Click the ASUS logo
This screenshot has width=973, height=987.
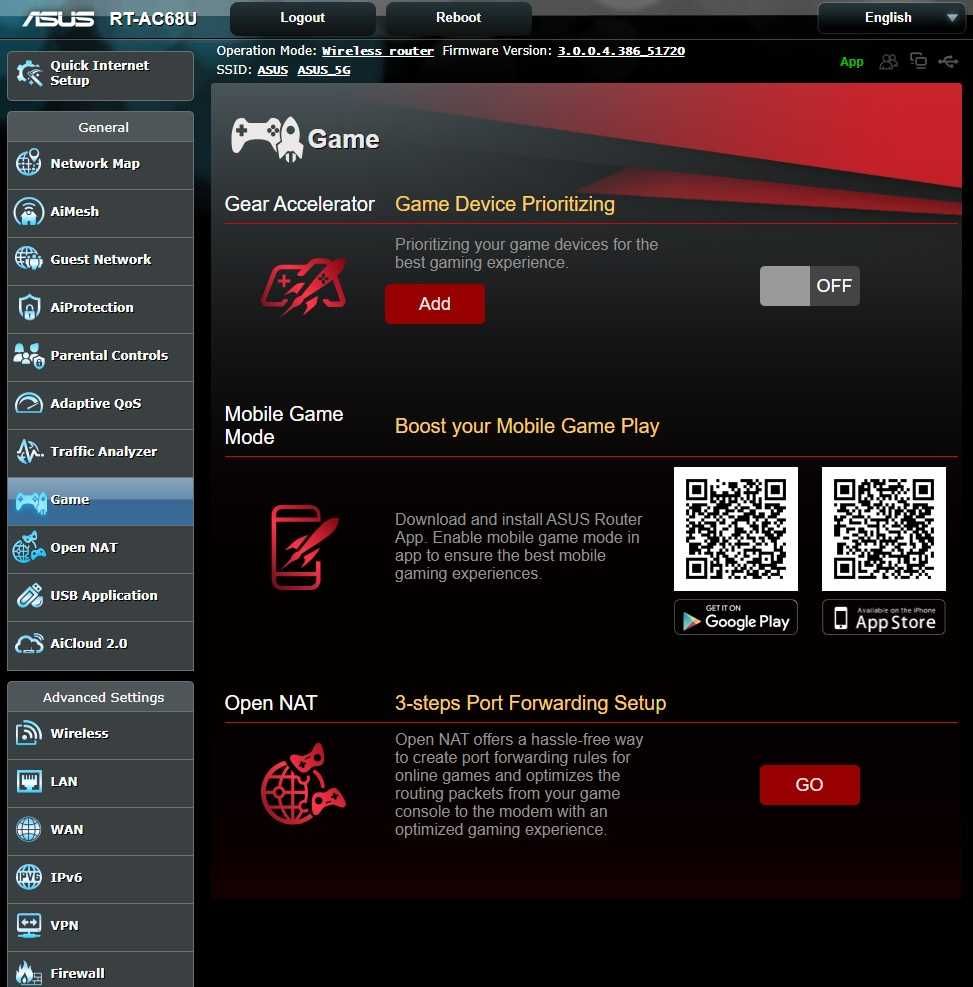[59, 19]
